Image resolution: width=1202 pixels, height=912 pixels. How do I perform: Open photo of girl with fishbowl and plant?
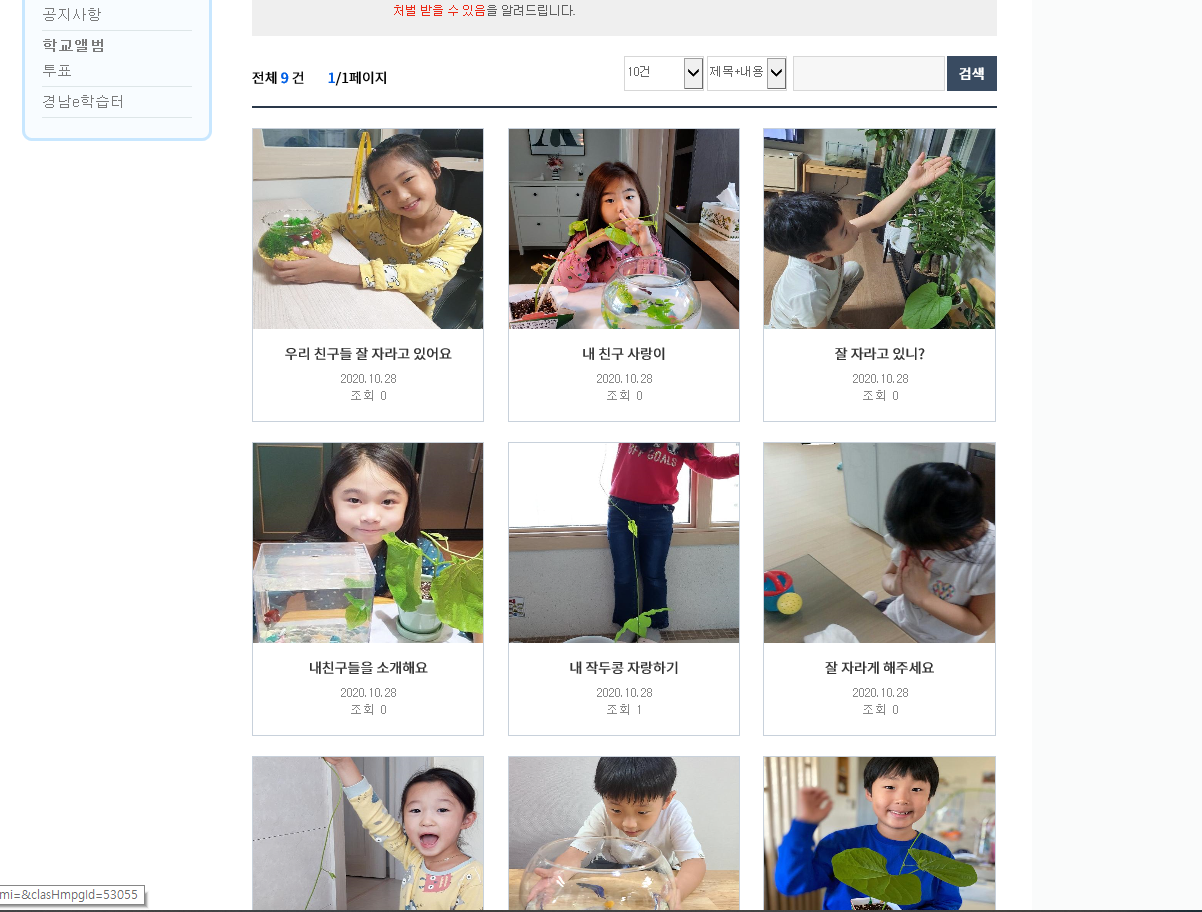(x=624, y=229)
